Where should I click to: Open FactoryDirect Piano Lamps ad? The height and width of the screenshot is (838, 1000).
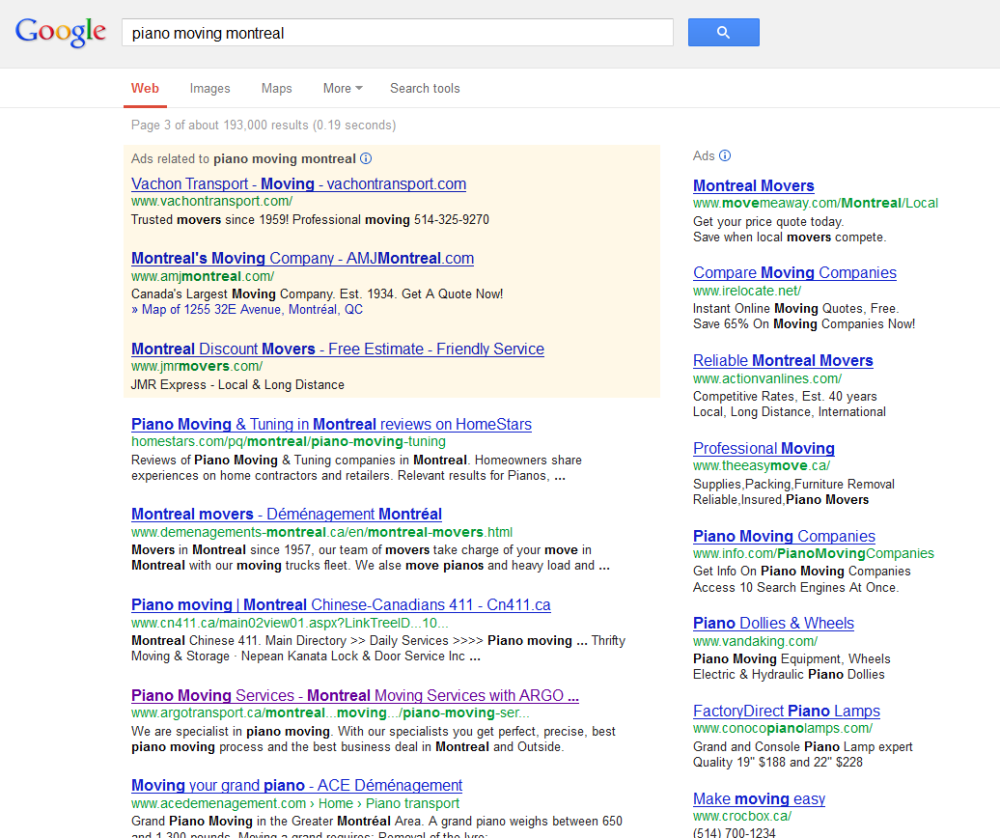pos(786,711)
